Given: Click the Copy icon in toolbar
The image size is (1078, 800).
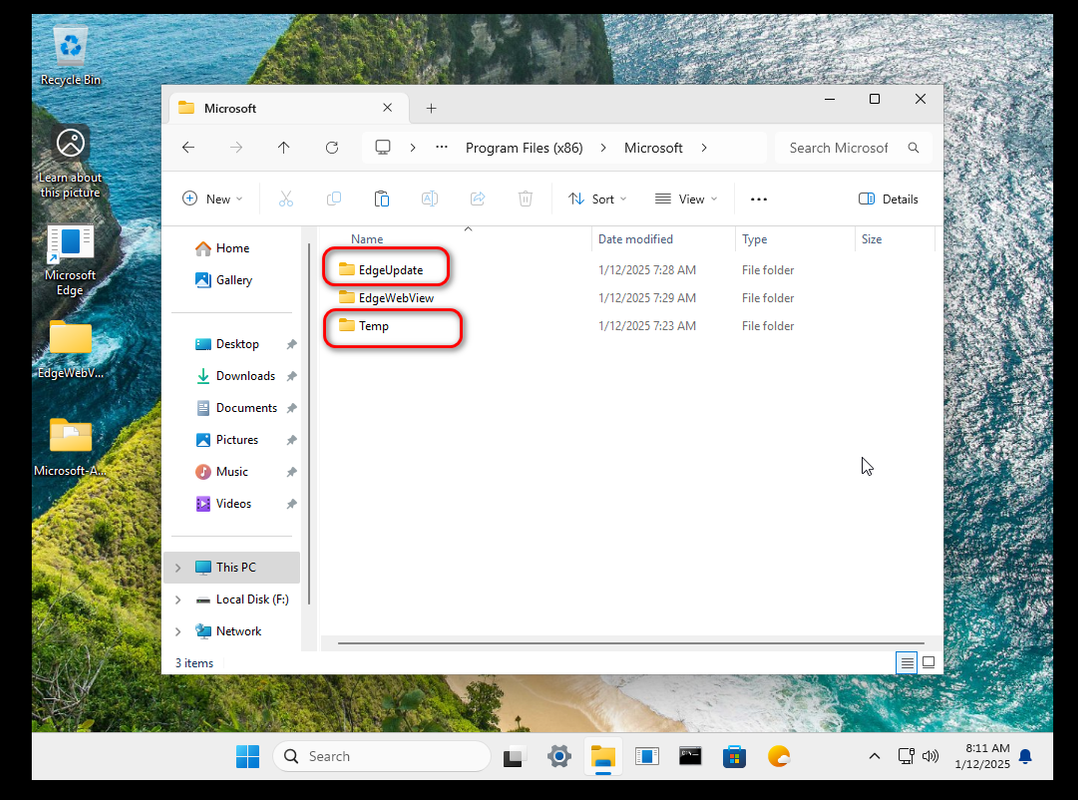Looking at the screenshot, I should tap(334, 199).
